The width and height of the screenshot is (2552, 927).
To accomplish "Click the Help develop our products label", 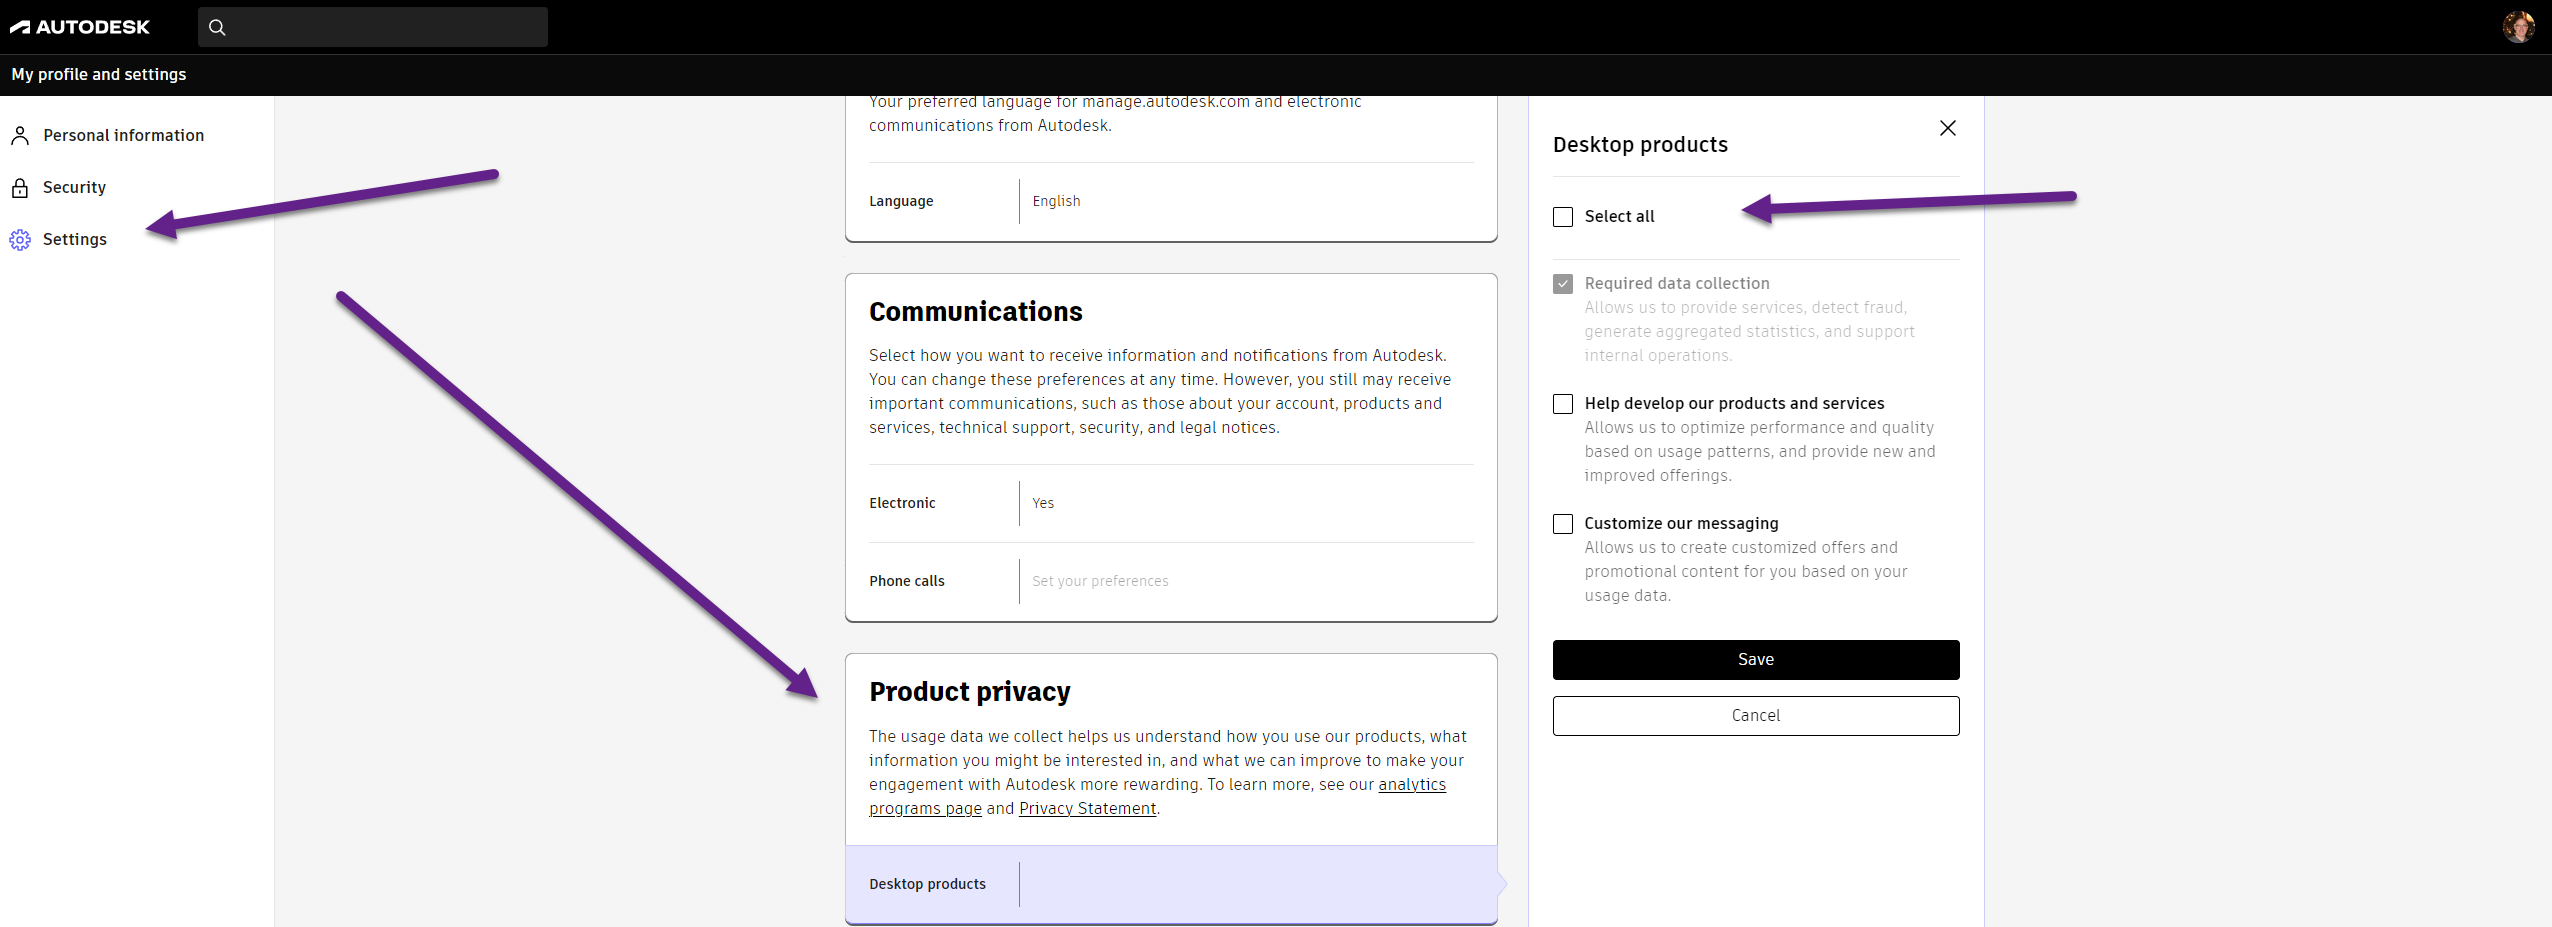I will [1734, 404].
